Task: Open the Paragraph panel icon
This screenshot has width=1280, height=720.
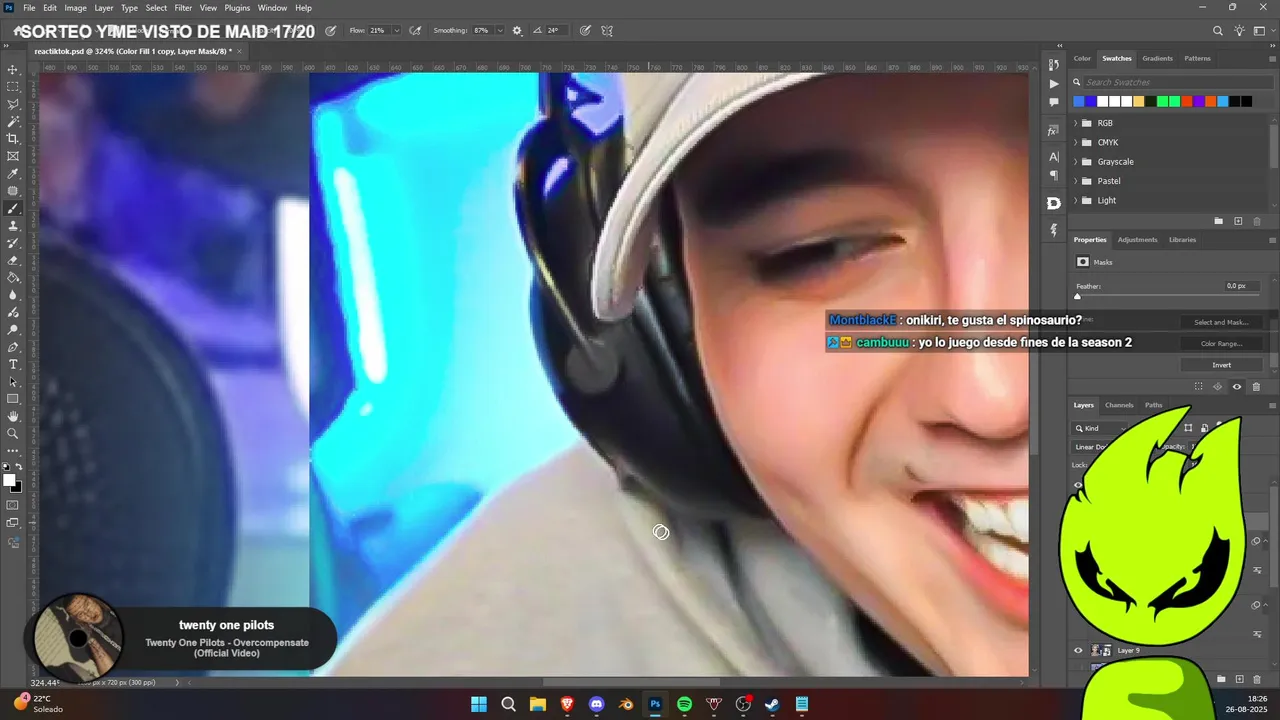Action: [1053, 175]
